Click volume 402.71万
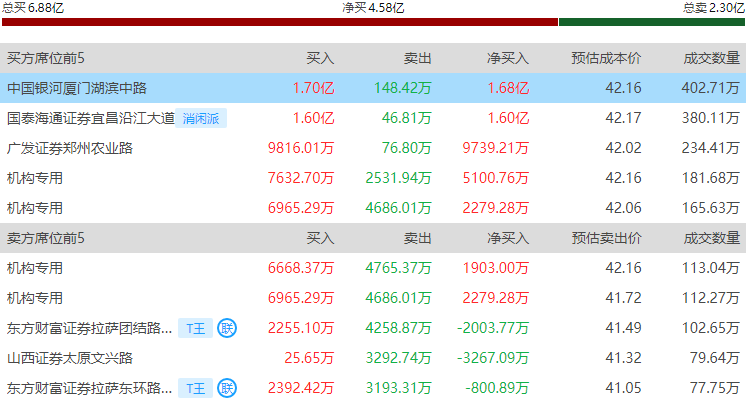The image size is (746, 400). [x=710, y=88]
